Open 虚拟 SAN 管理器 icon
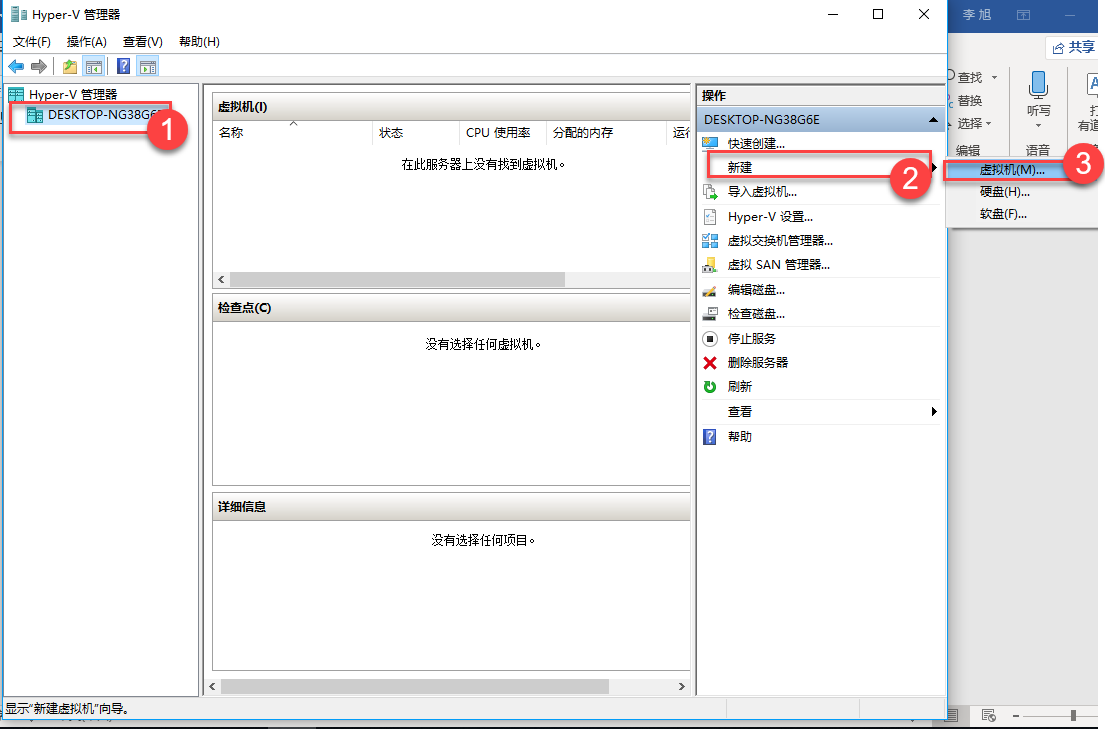The width and height of the screenshot is (1105, 729). coord(710,265)
